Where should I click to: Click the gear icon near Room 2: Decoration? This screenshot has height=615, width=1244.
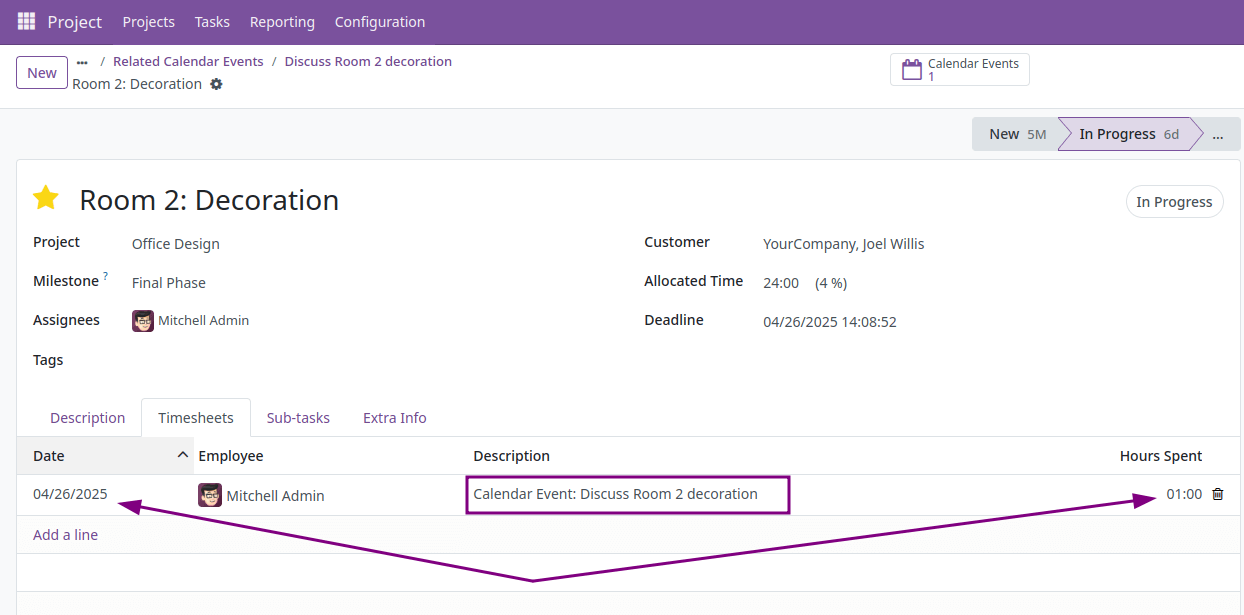point(216,84)
